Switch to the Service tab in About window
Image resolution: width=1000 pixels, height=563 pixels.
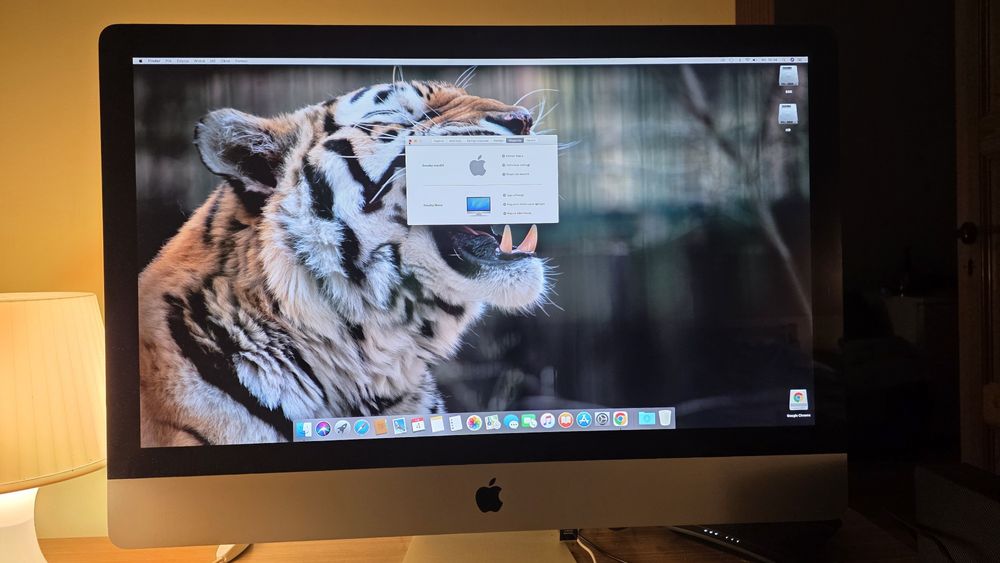tap(531, 141)
